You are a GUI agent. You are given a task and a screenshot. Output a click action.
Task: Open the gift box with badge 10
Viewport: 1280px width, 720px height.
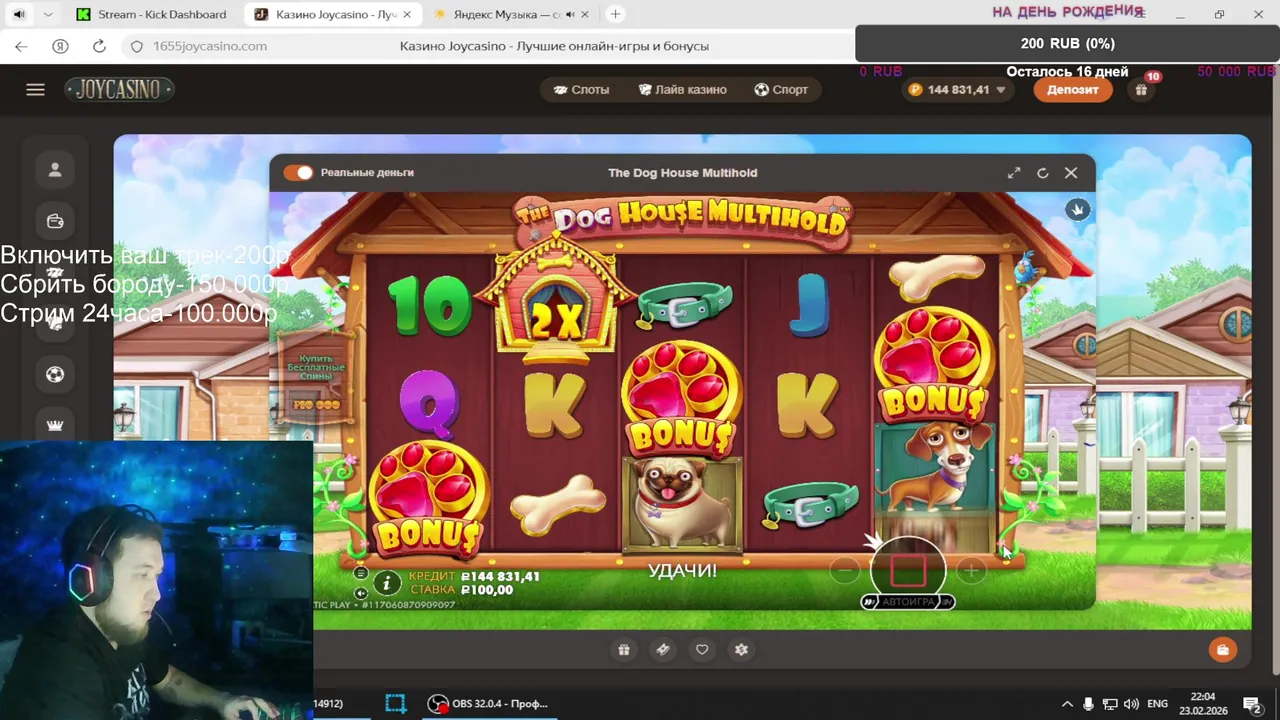[x=1141, y=90]
